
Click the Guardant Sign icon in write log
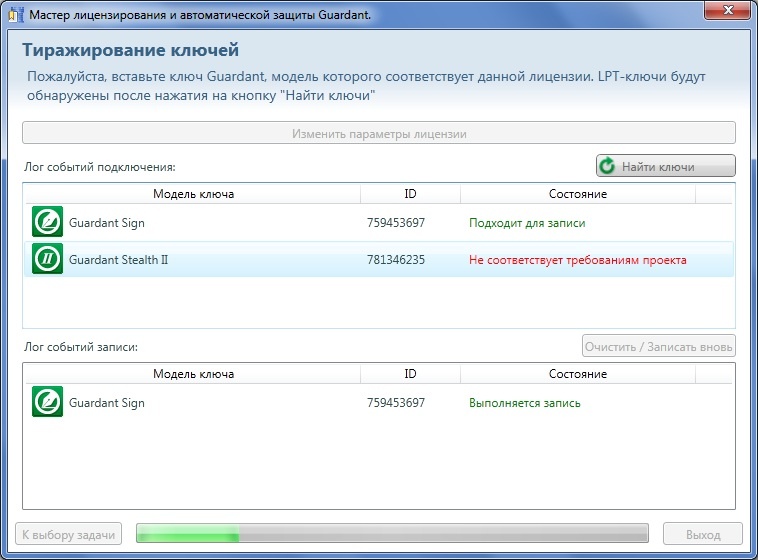point(47,402)
